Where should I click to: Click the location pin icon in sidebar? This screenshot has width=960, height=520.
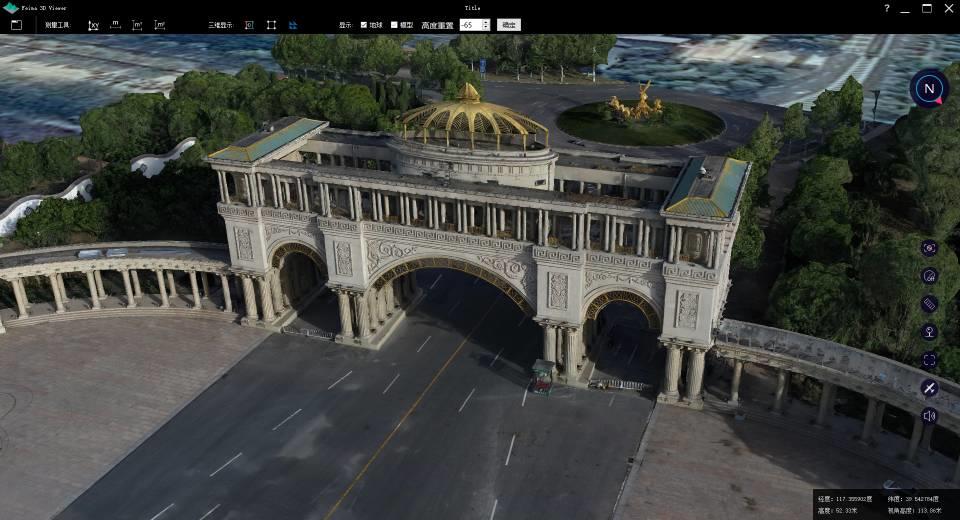[929, 332]
